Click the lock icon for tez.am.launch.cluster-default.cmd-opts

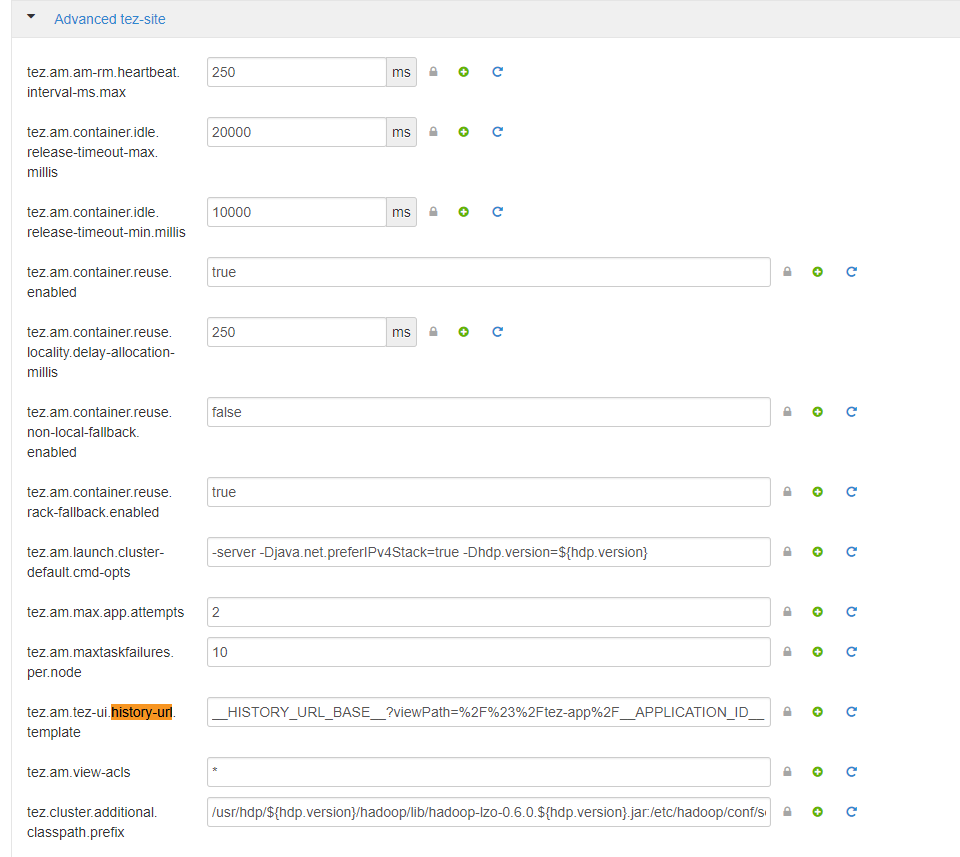[787, 551]
